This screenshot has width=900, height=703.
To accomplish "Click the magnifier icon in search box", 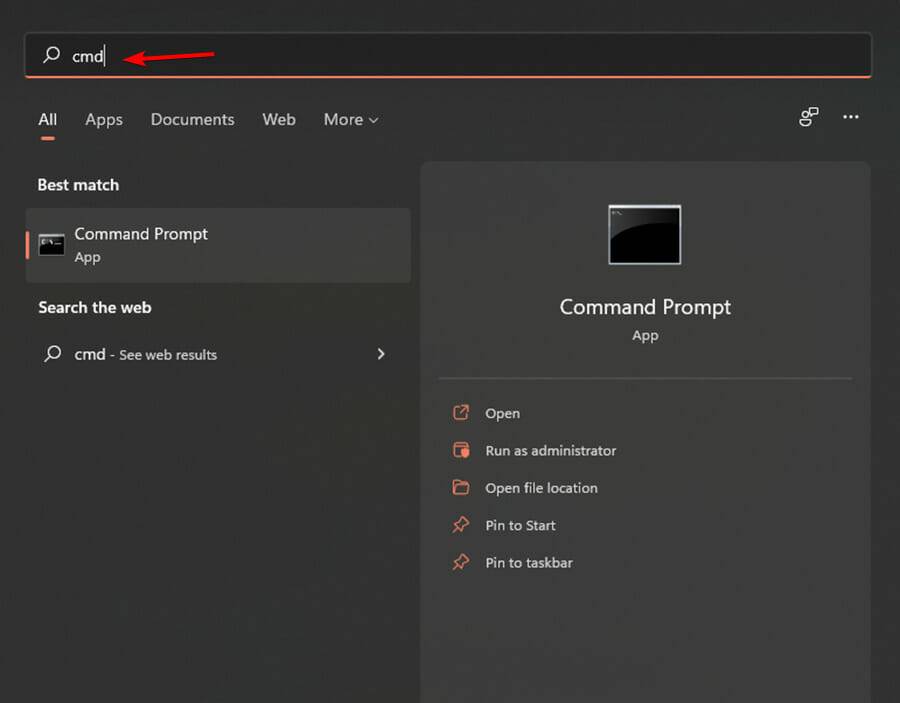I will [x=52, y=56].
